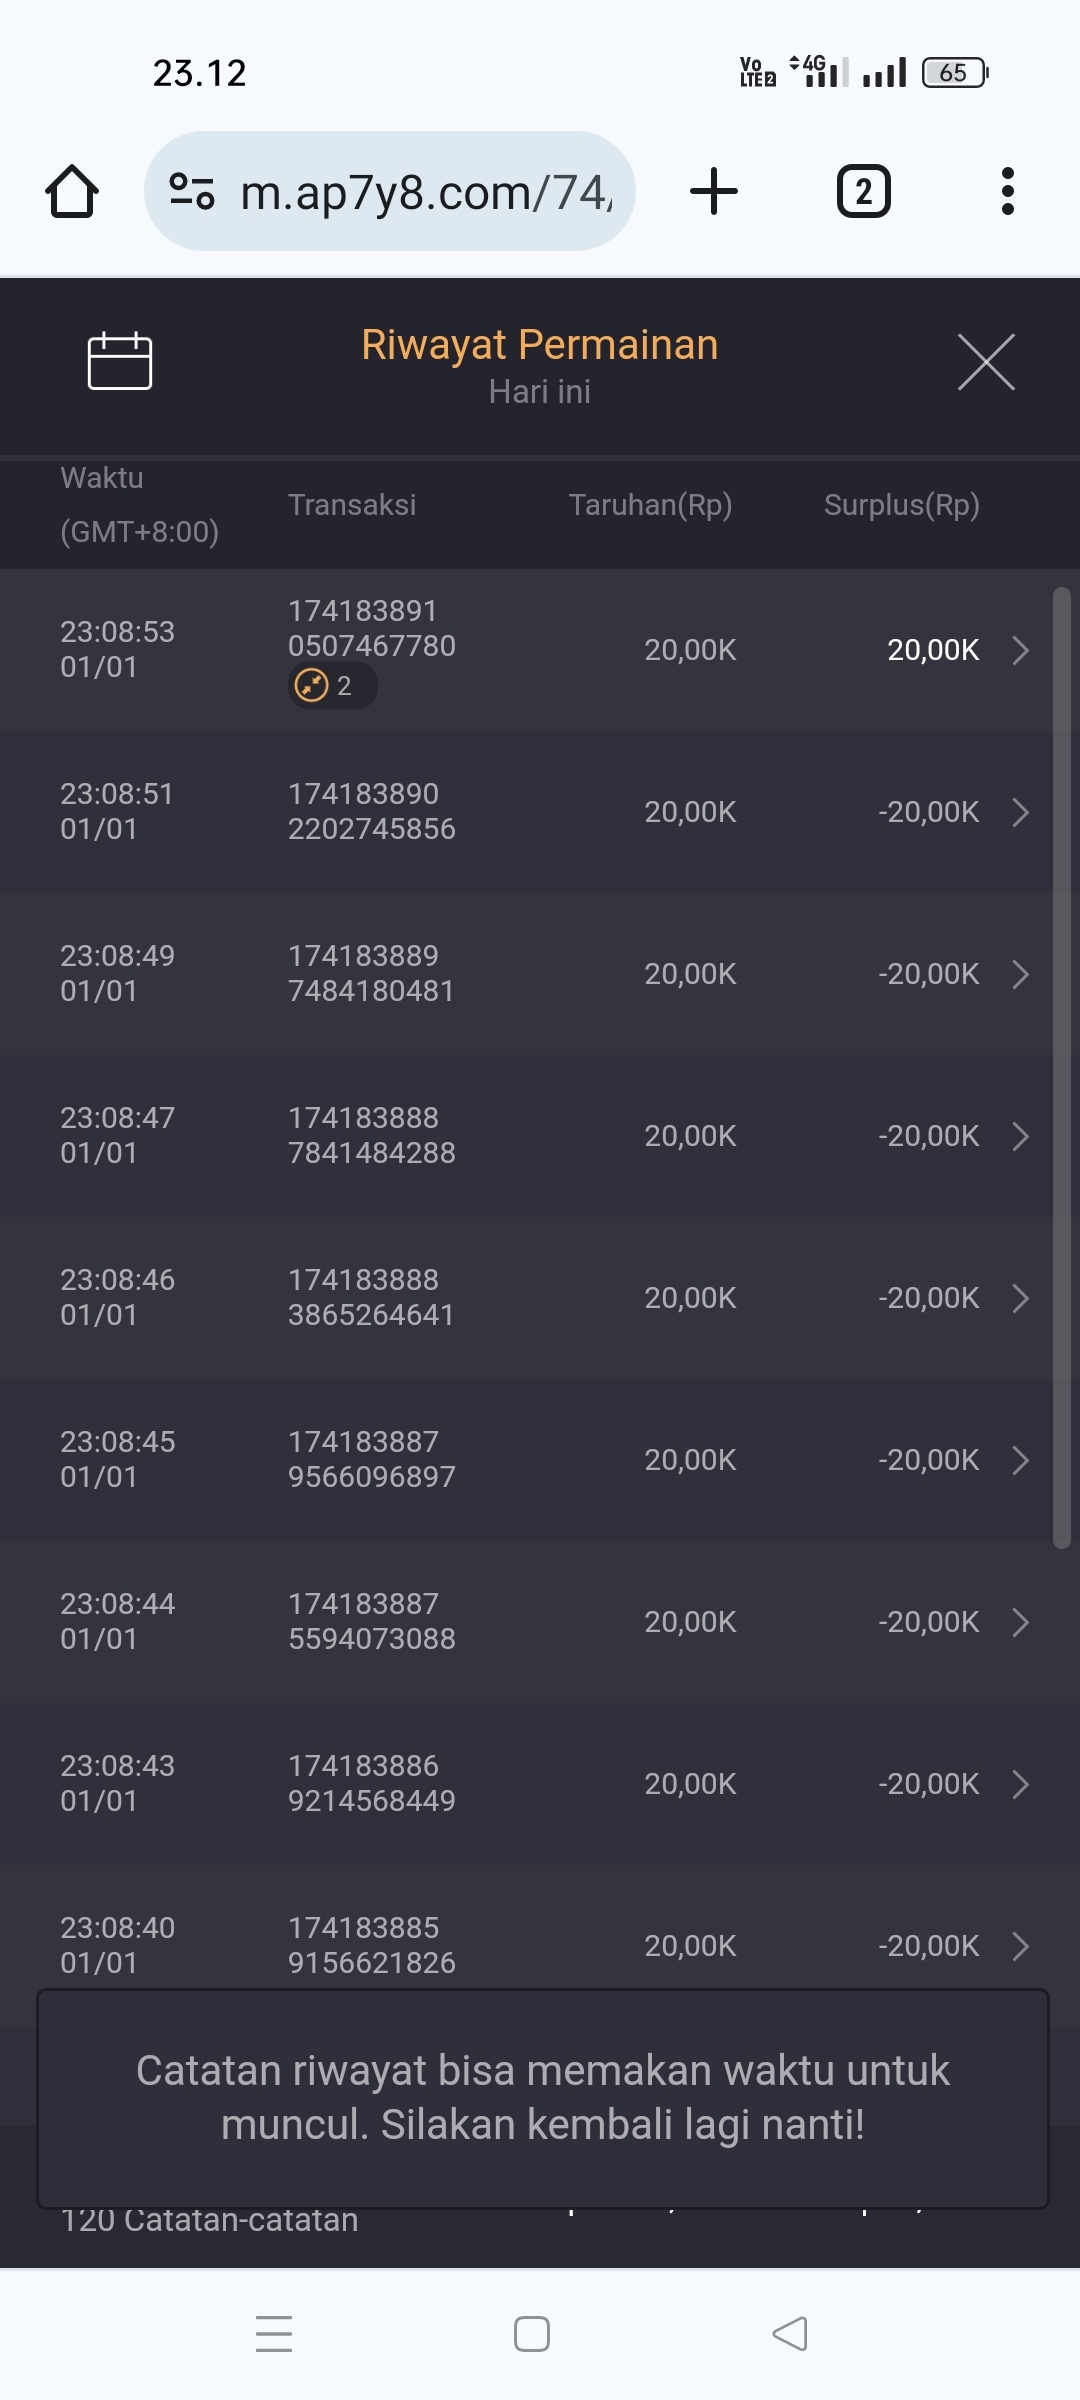The image size is (1080, 2400).
Task: Open site settings icon in address bar
Action: 192,191
